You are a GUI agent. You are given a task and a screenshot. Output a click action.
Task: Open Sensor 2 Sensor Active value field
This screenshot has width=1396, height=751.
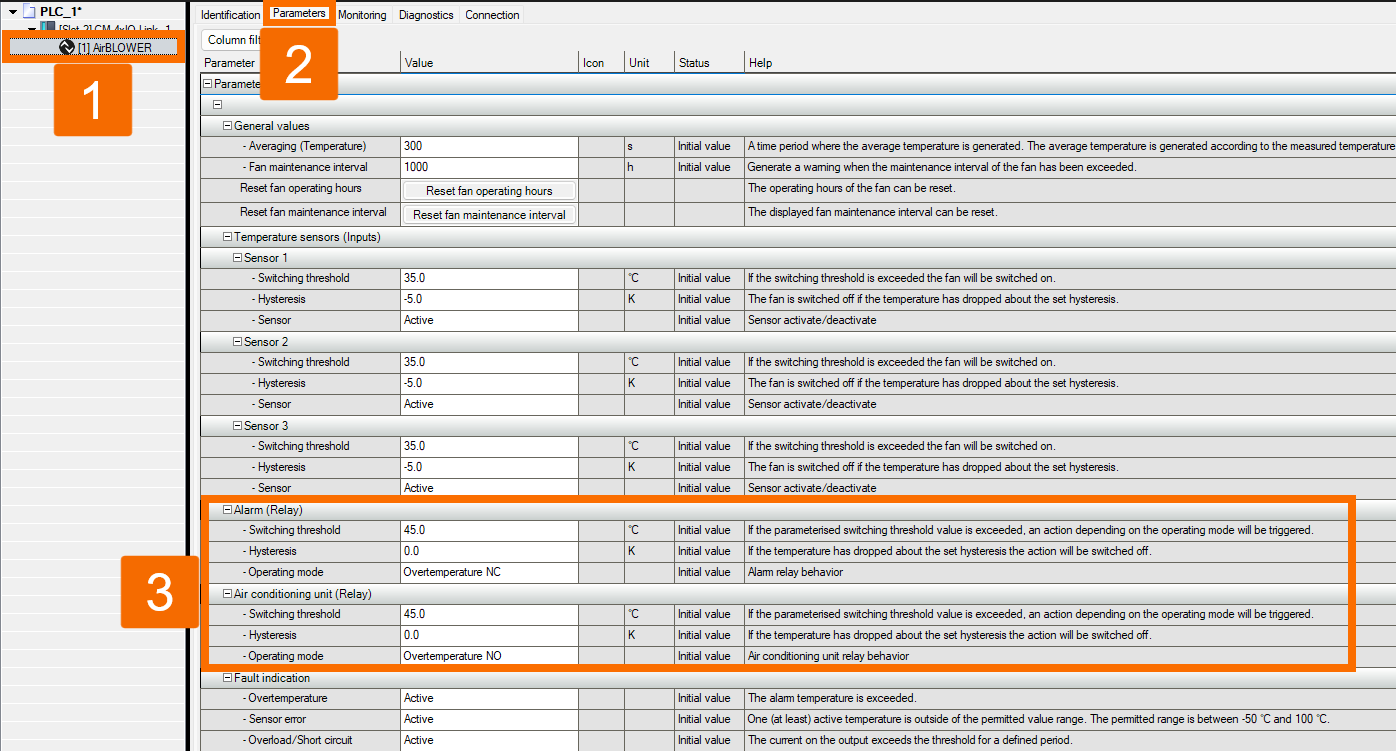tap(489, 404)
